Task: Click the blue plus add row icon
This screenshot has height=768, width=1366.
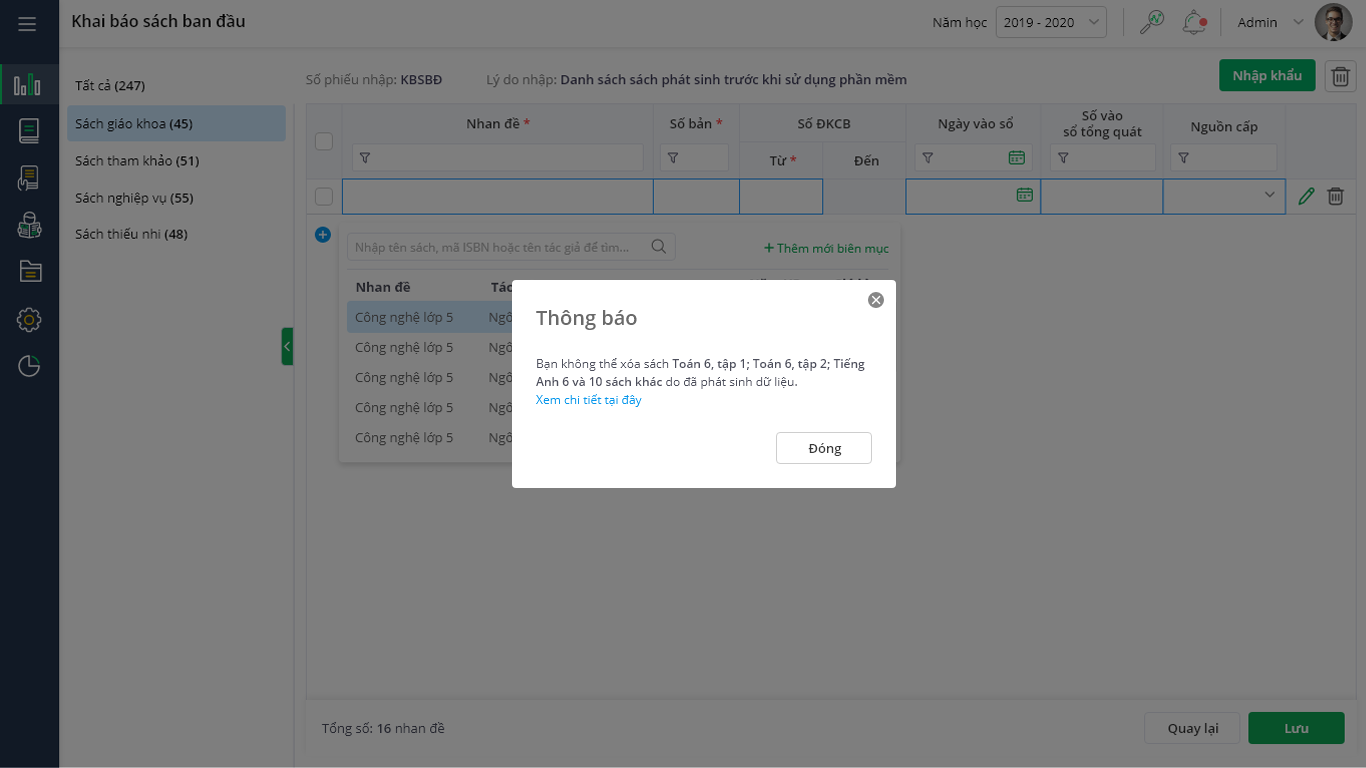Action: [x=323, y=235]
